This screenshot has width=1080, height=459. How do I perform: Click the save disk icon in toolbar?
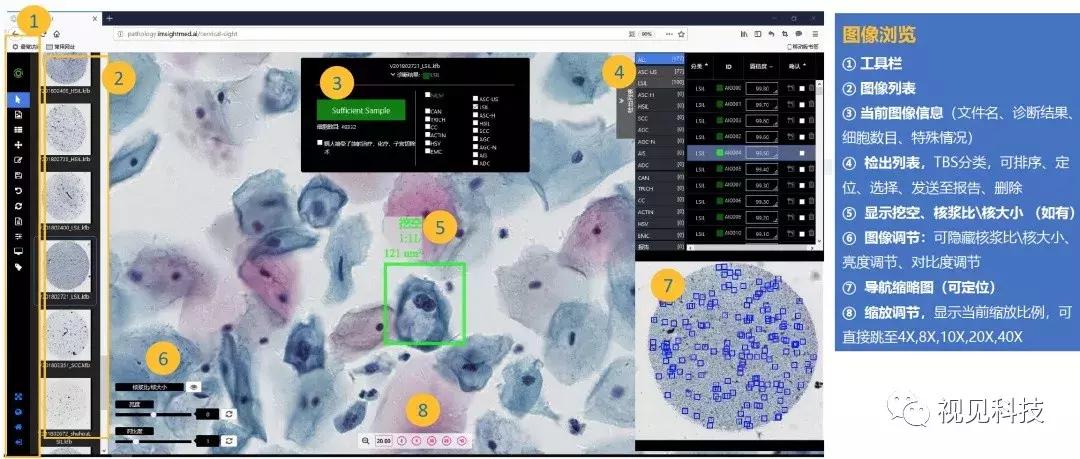click(x=18, y=175)
